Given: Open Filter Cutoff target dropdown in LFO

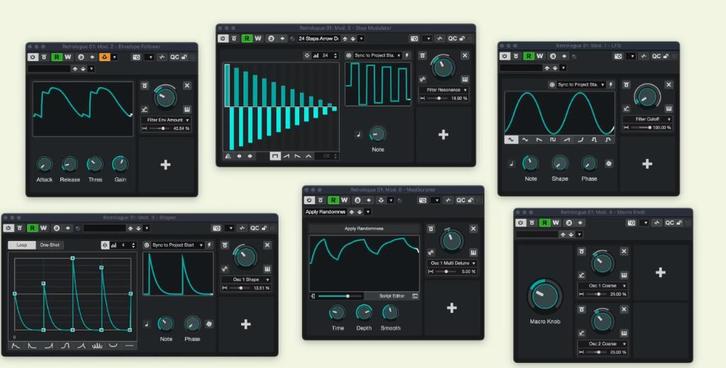Looking at the screenshot, I should tap(647, 119).
